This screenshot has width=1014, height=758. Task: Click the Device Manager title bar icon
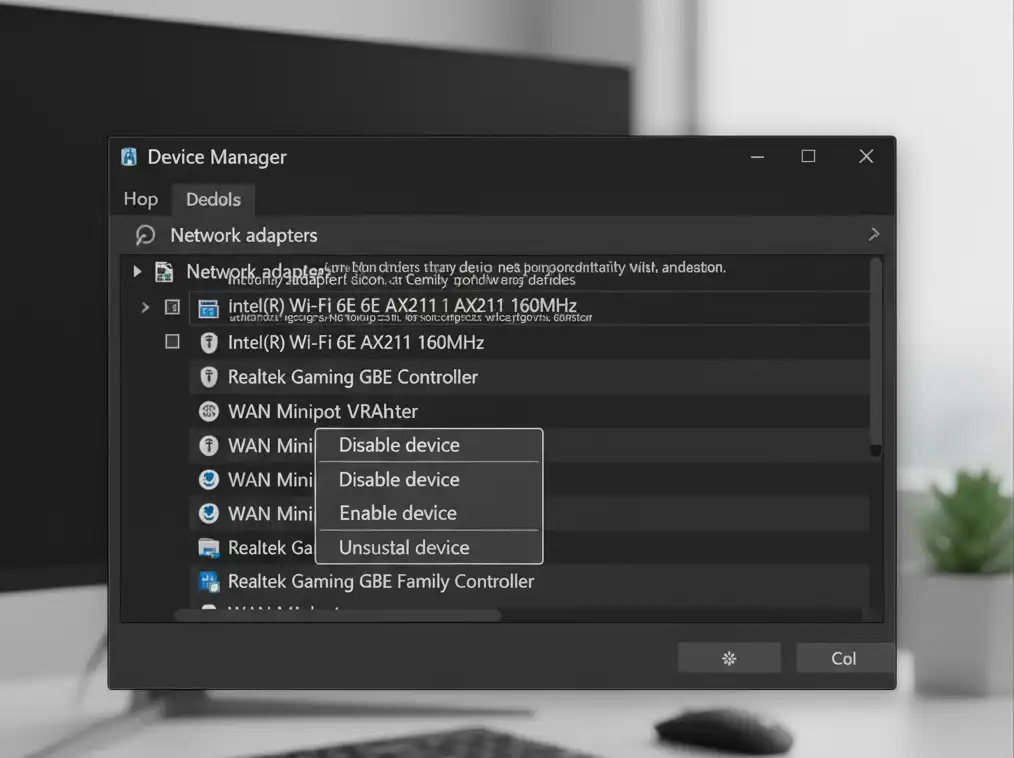click(x=129, y=157)
